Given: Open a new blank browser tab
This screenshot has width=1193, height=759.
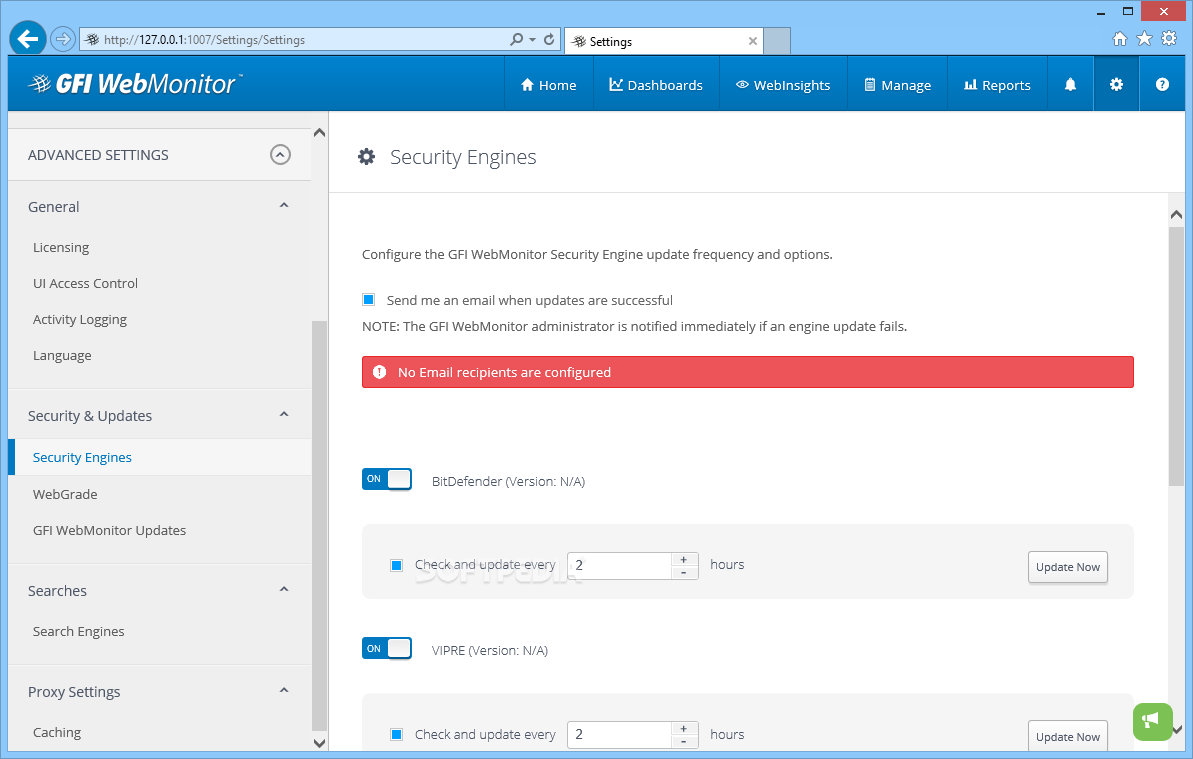Looking at the screenshot, I should 777,41.
